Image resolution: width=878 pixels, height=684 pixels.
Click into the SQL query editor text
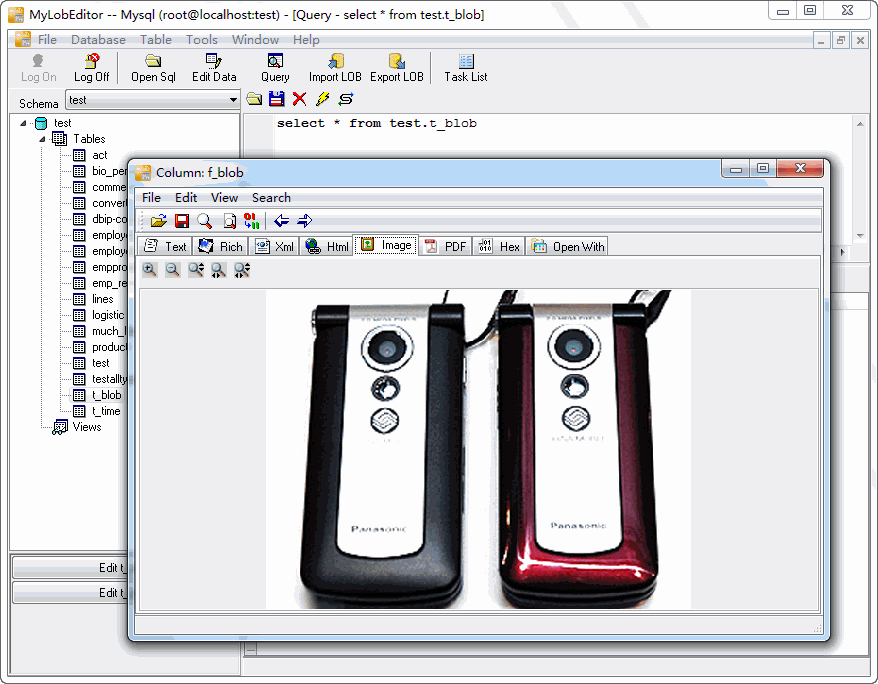click(376, 124)
